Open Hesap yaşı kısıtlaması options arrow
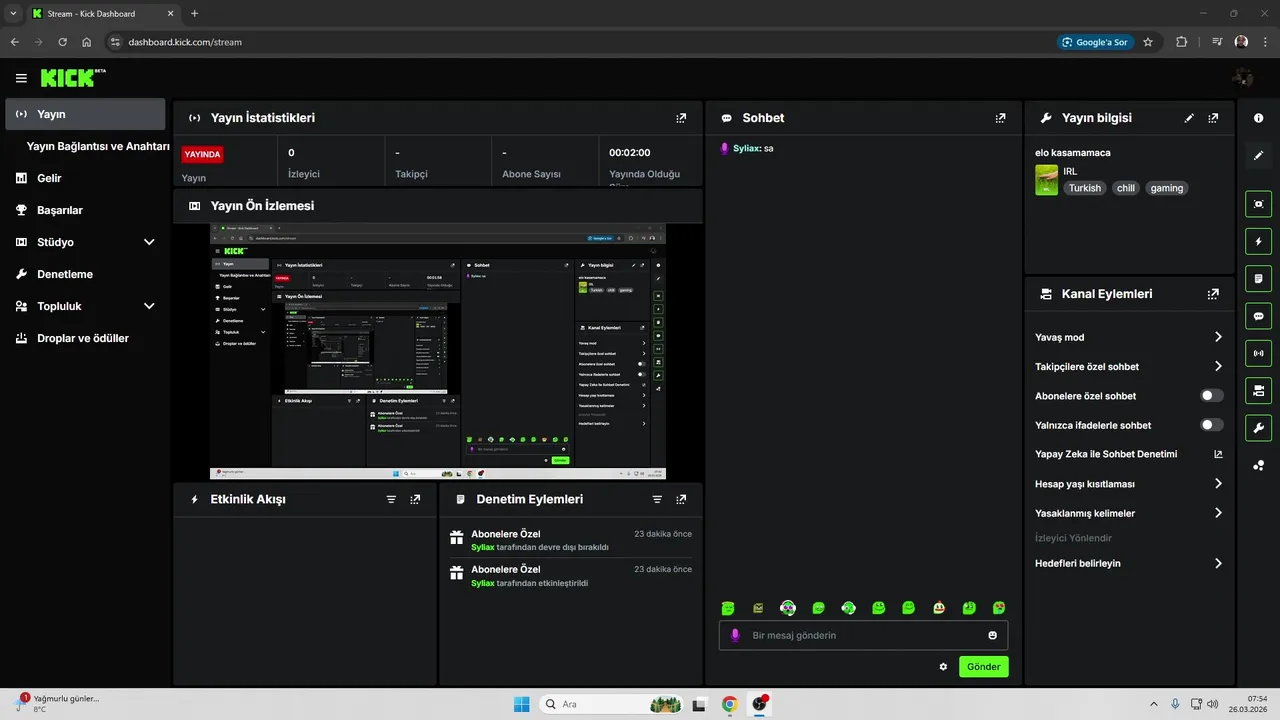This screenshot has height=720, width=1280. [x=1218, y=484]
